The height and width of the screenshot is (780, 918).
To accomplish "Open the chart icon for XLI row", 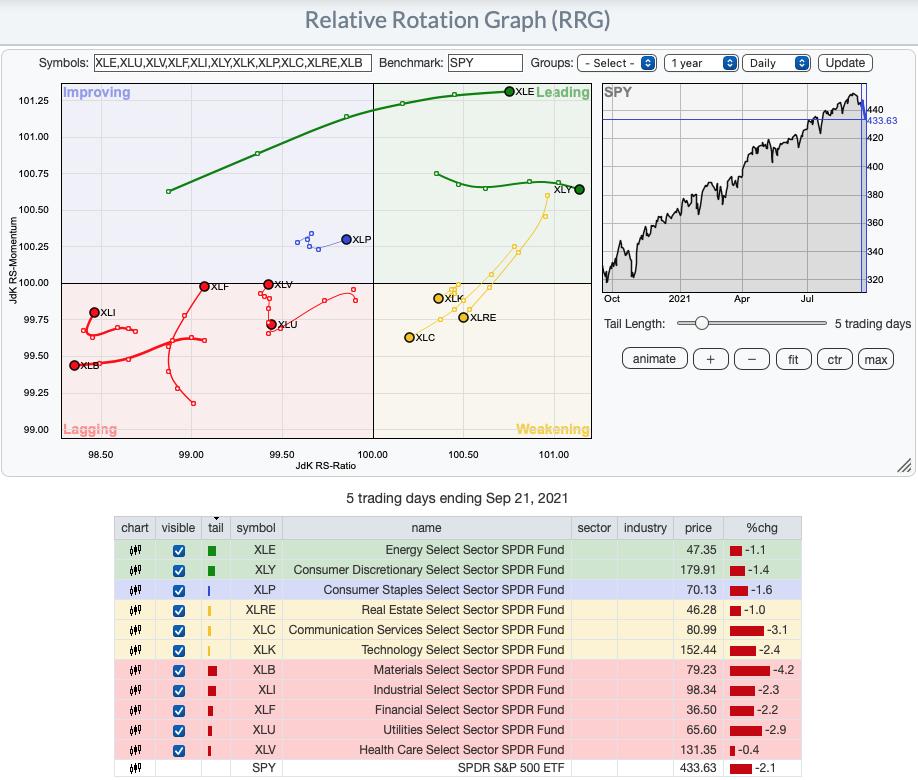I will point(135,690).
